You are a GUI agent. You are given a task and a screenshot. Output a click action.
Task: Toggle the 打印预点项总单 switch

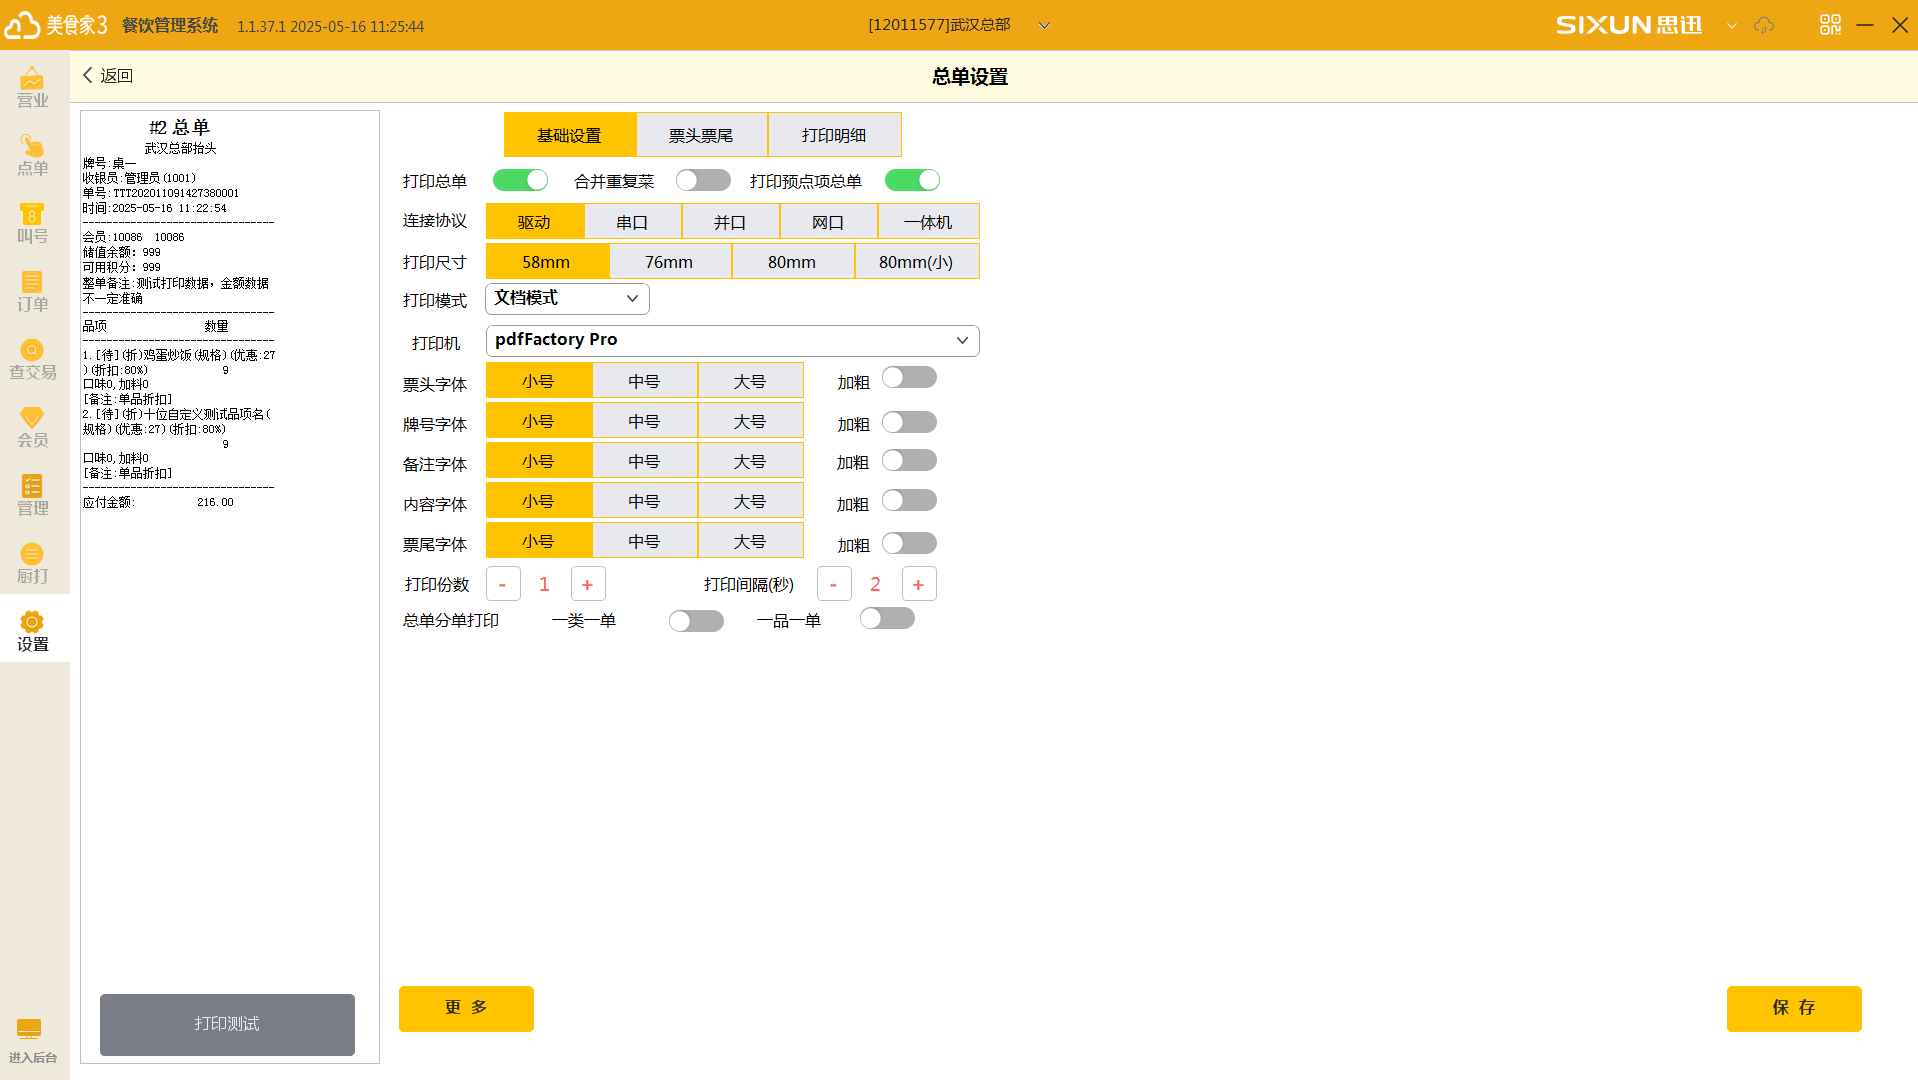click(x=912, y=180)
